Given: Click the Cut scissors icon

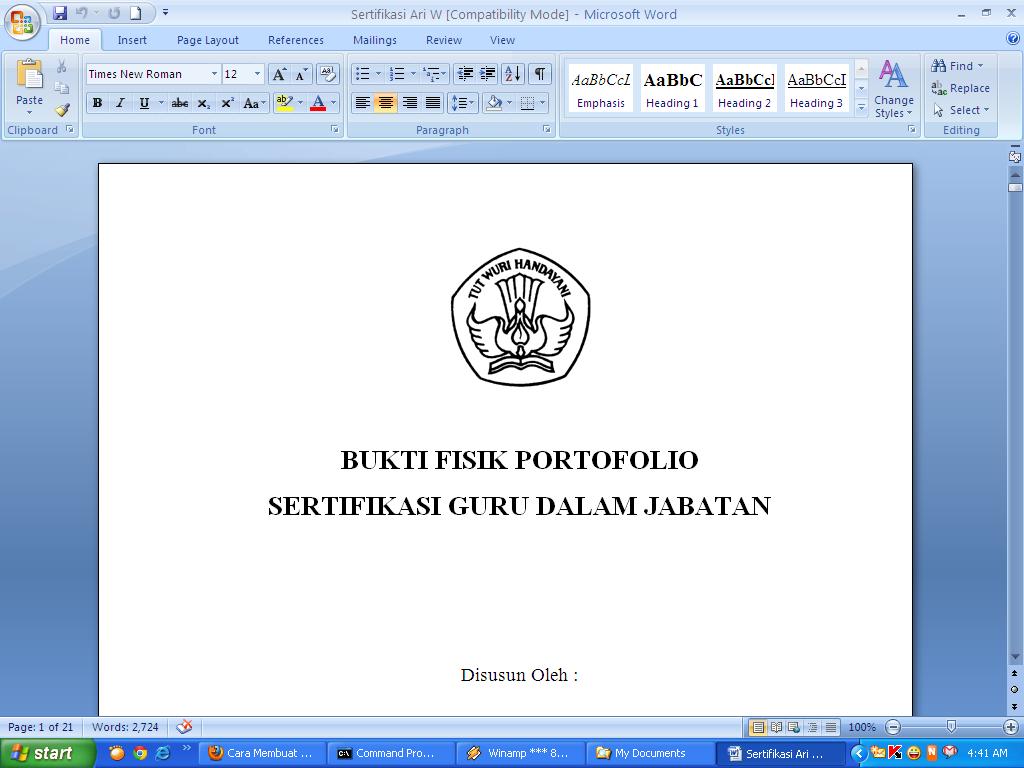Looking at the screenshot, I should coord(61,66).
